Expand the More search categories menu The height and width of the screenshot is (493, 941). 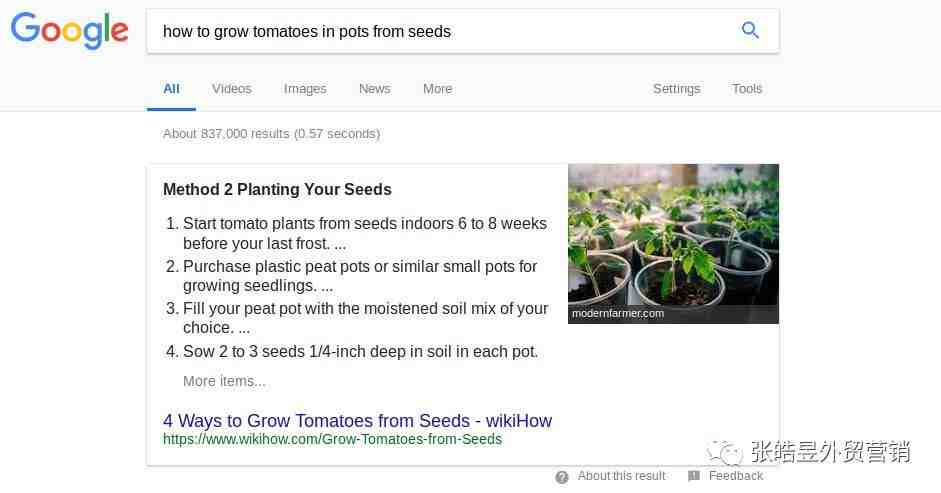tap(437, 89)
